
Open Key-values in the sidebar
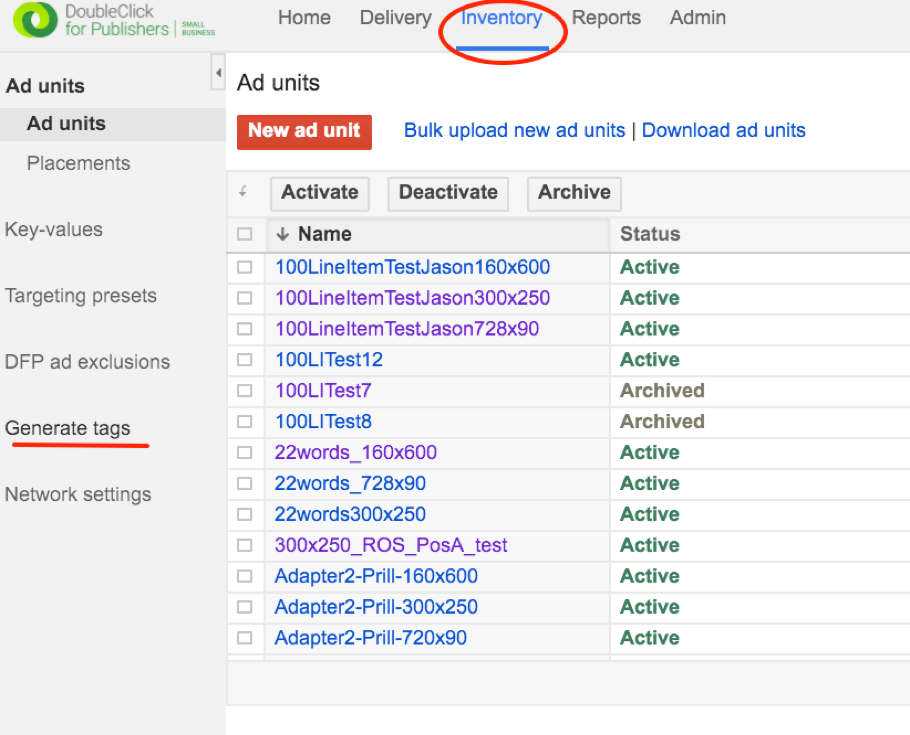click(53, 229)
